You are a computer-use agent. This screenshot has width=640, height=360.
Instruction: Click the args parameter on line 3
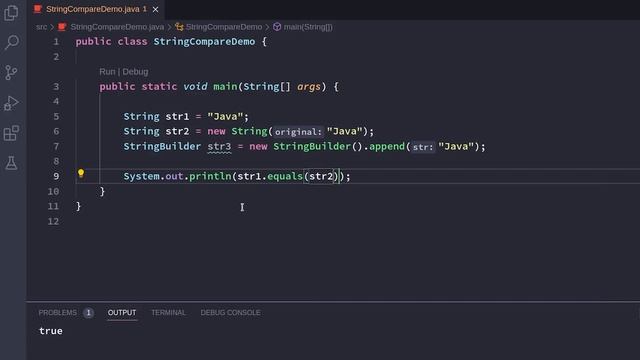pos(309,87)
